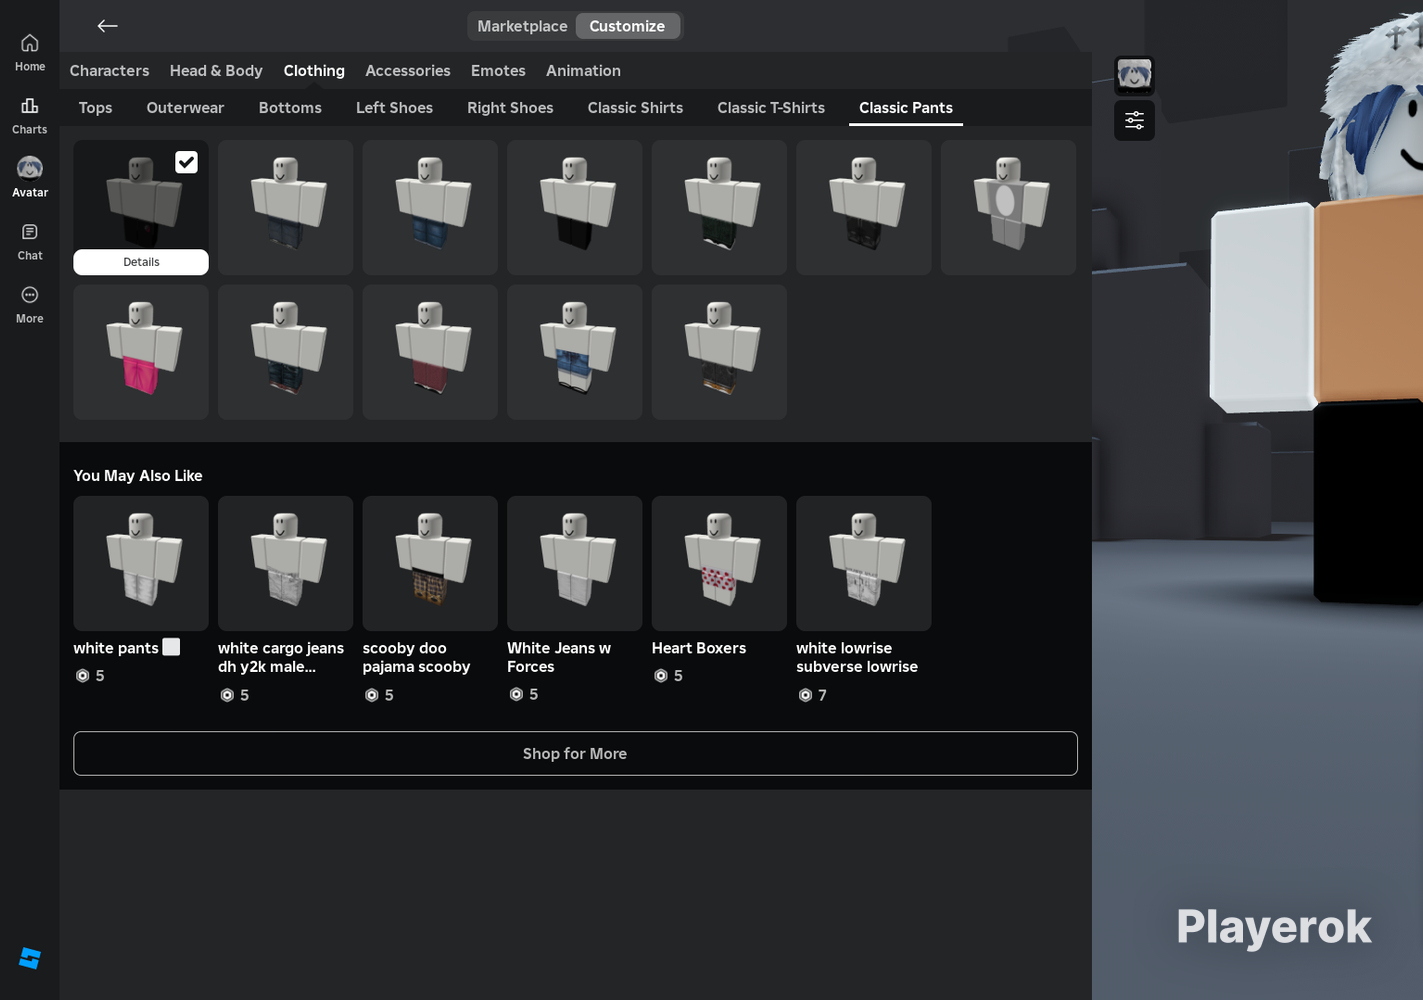Open the Avatar sidebar icon
This screenshot has height=1000, width=1423.
pos(30,177)
